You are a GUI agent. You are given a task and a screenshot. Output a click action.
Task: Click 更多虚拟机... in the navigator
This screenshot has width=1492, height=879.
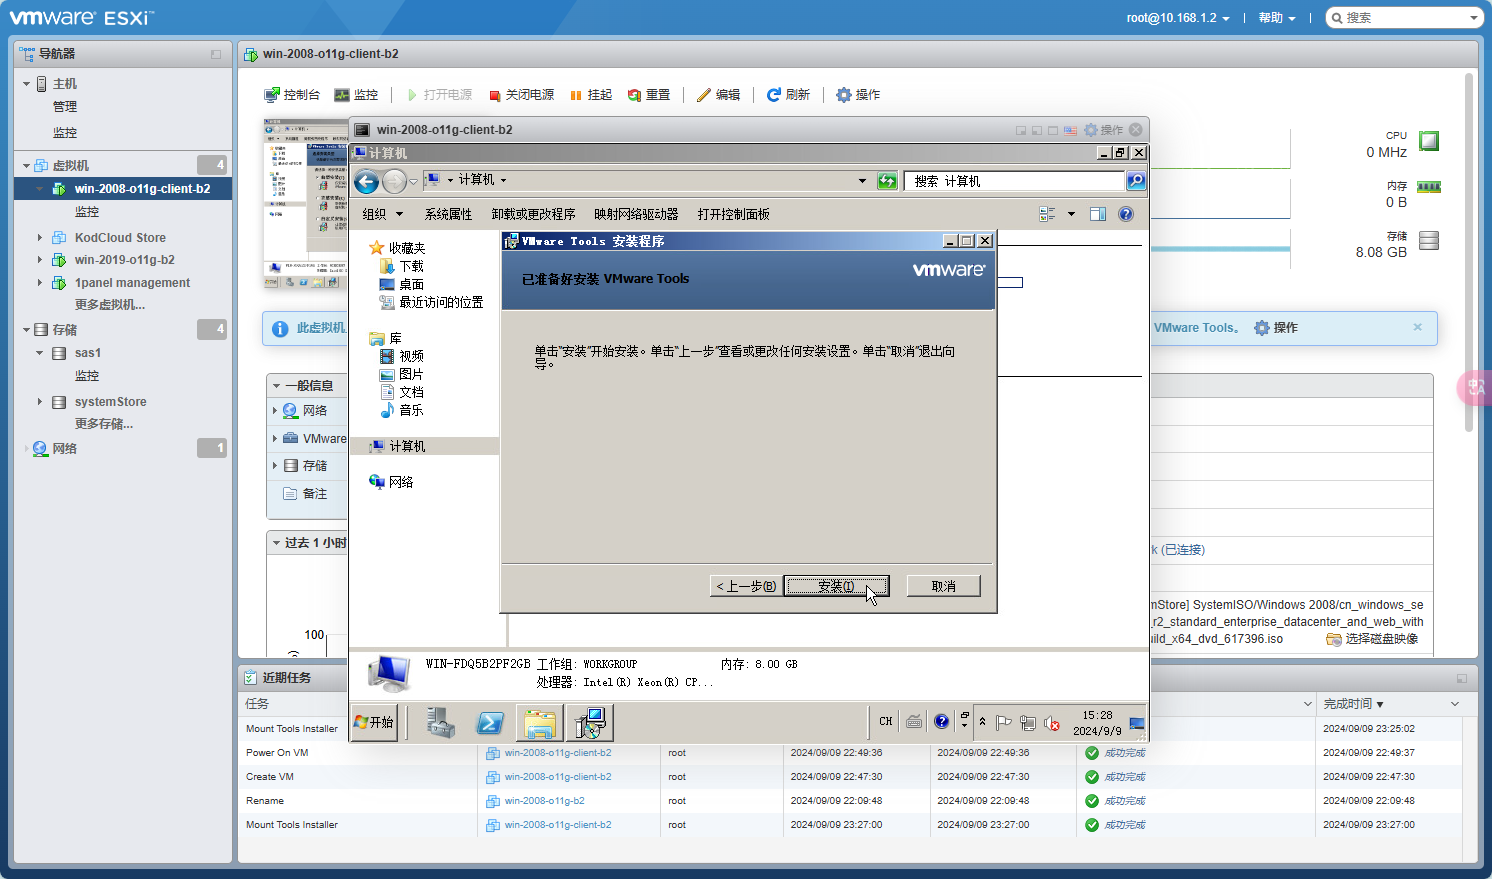click(x=110, y=305)
